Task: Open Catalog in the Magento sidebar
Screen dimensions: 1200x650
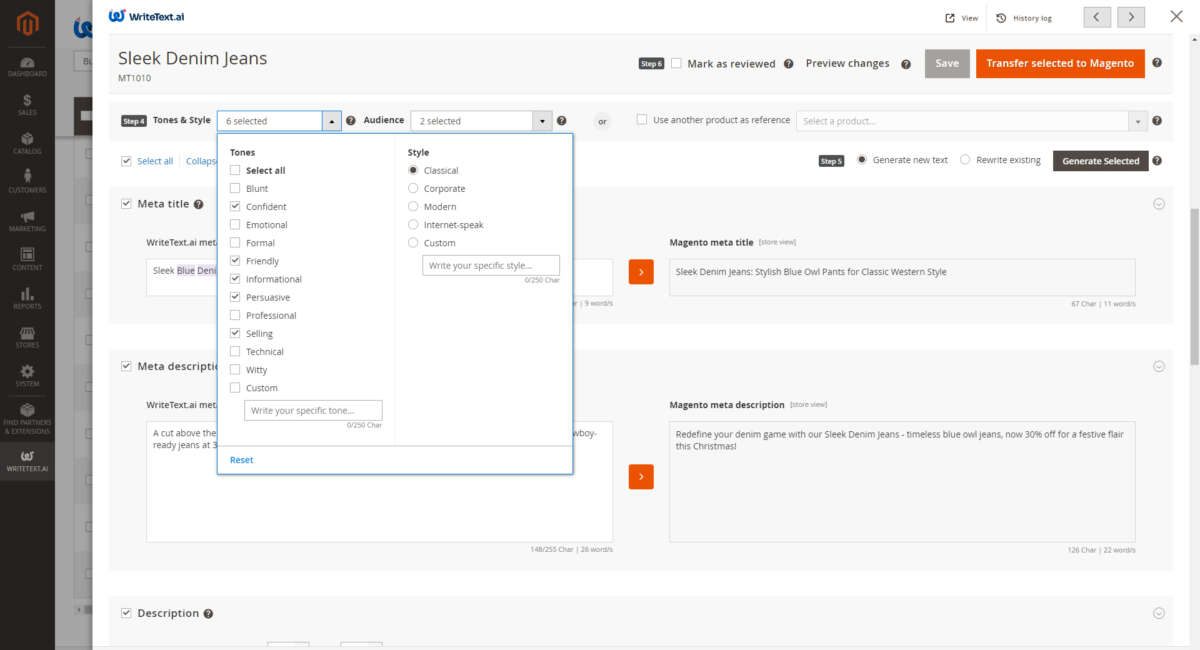Action: coord(27,143)
